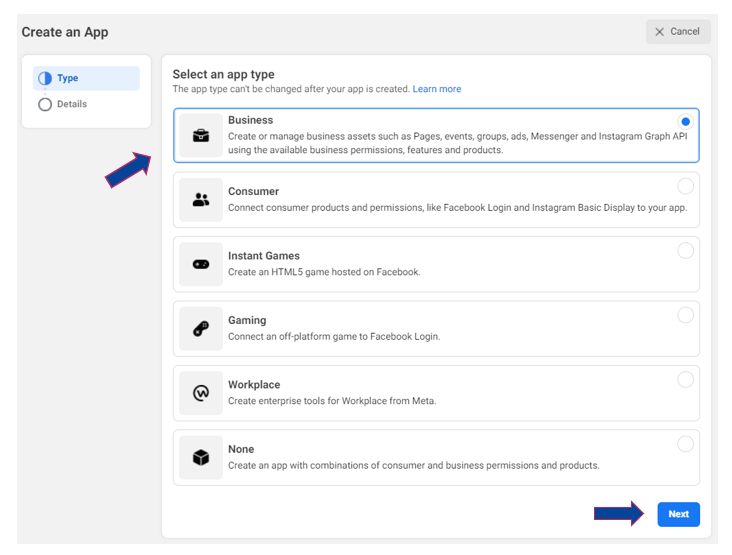Click the None cube icon
This screenshot has width=732, height=555.
tap(201, 458)
